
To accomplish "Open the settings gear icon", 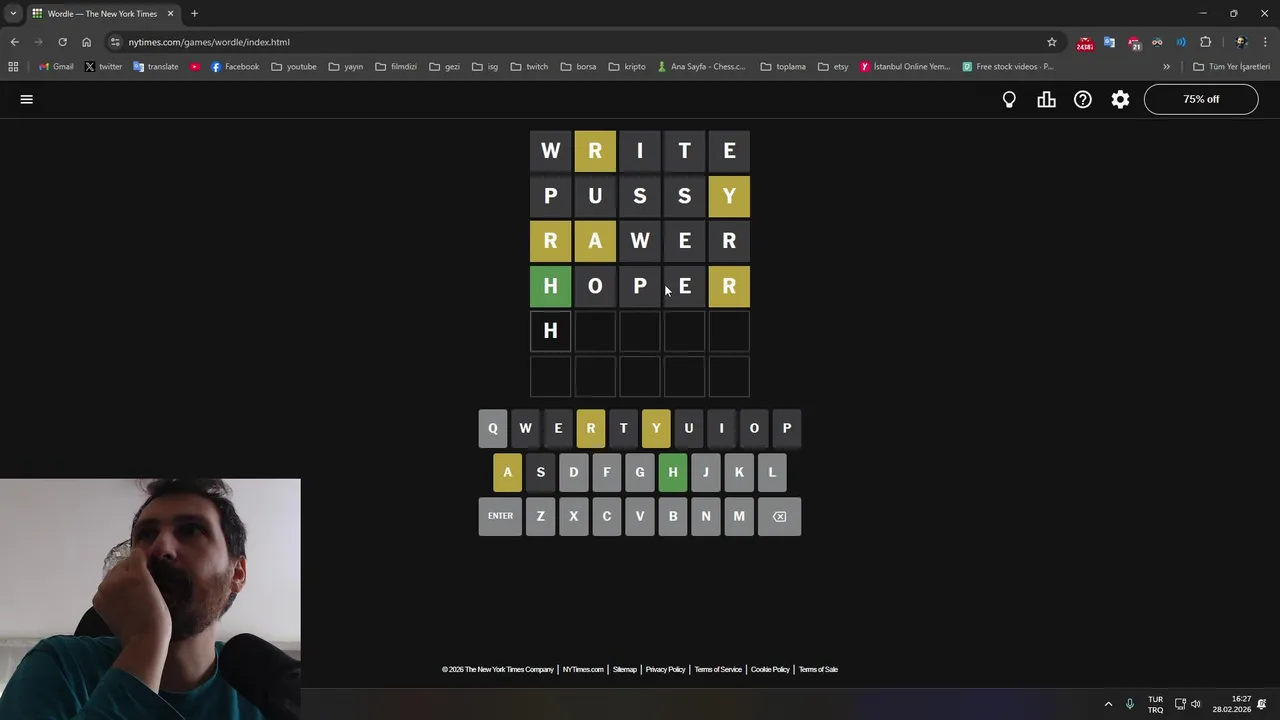I will point(1120,99).
